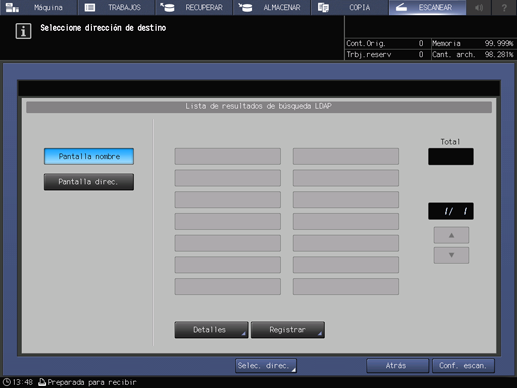Image resolution: width=517 pixels, height=388 pixels.
Task: Click the Registrar button
Action: pos(288,330)
